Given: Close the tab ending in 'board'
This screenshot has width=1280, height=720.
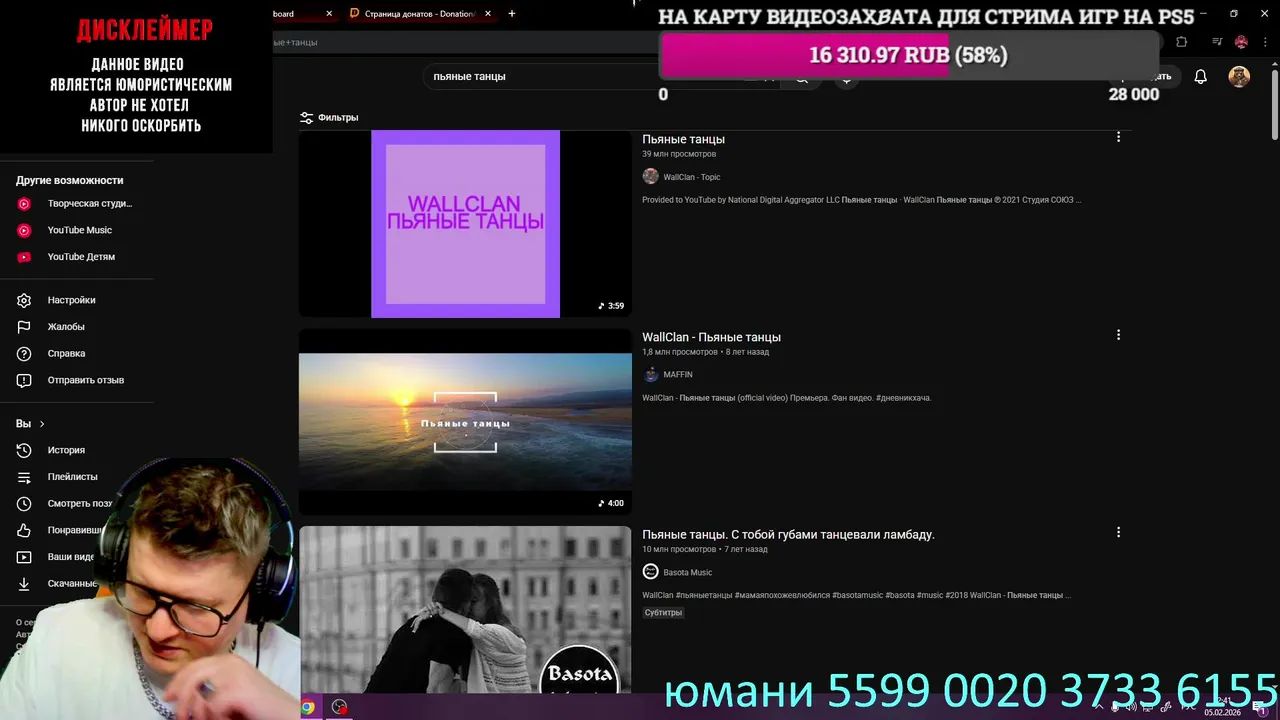Looking at the screenshot, I should pyautogui.click(x=329, y=14).
